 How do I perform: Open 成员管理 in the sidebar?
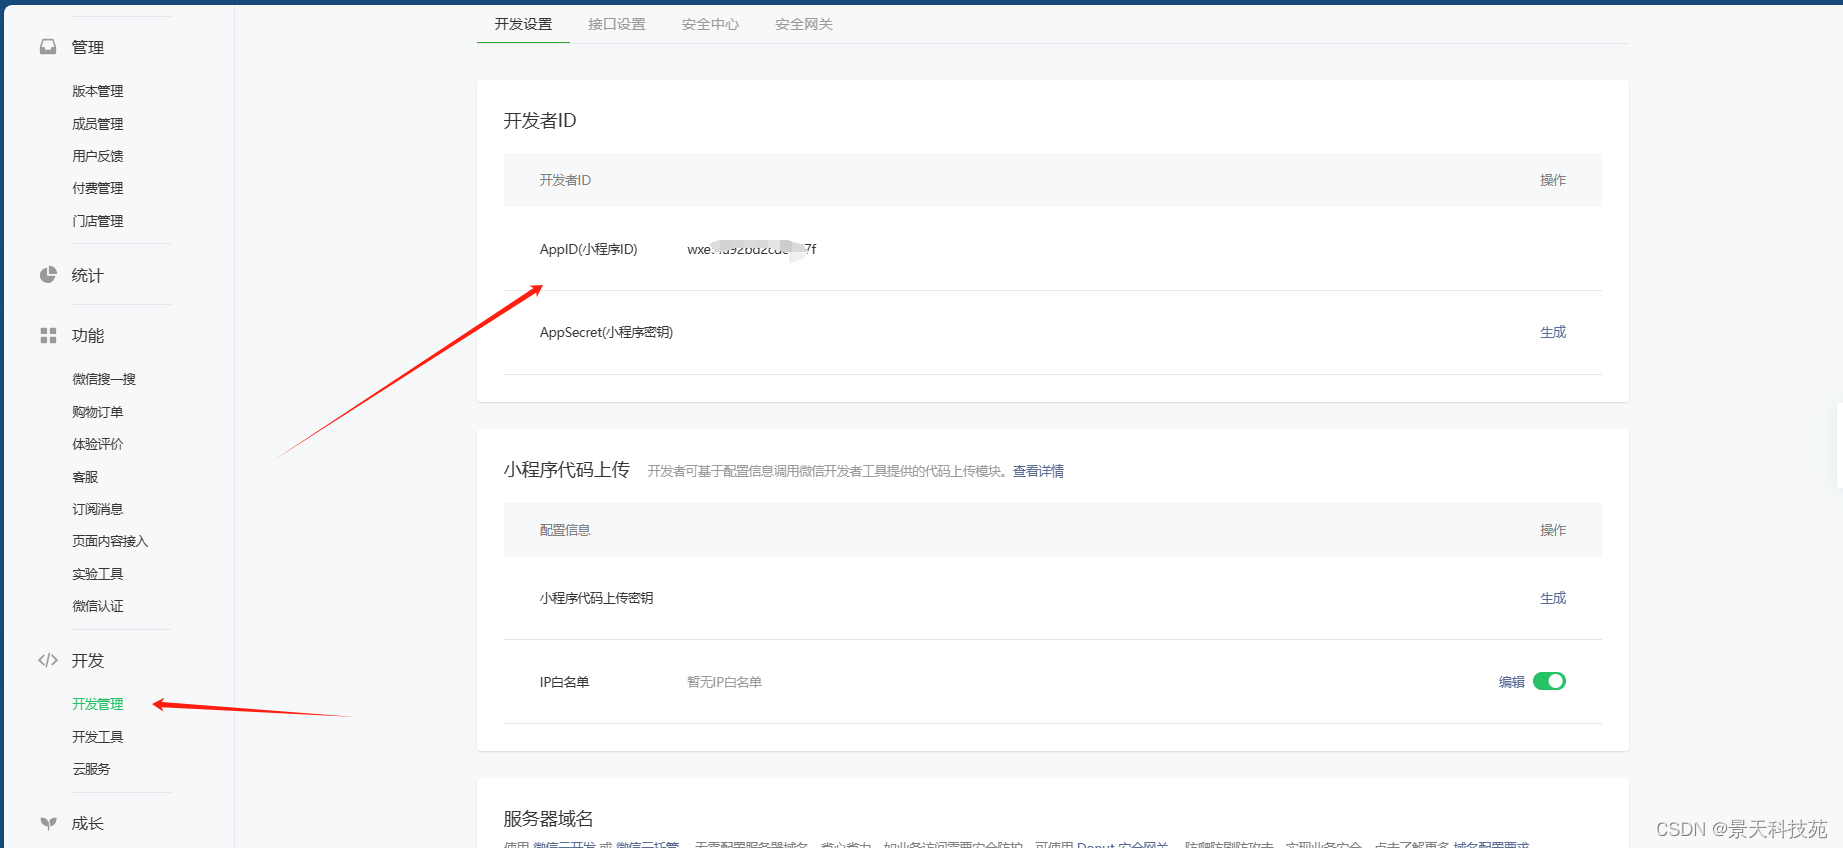coord(98,124)
